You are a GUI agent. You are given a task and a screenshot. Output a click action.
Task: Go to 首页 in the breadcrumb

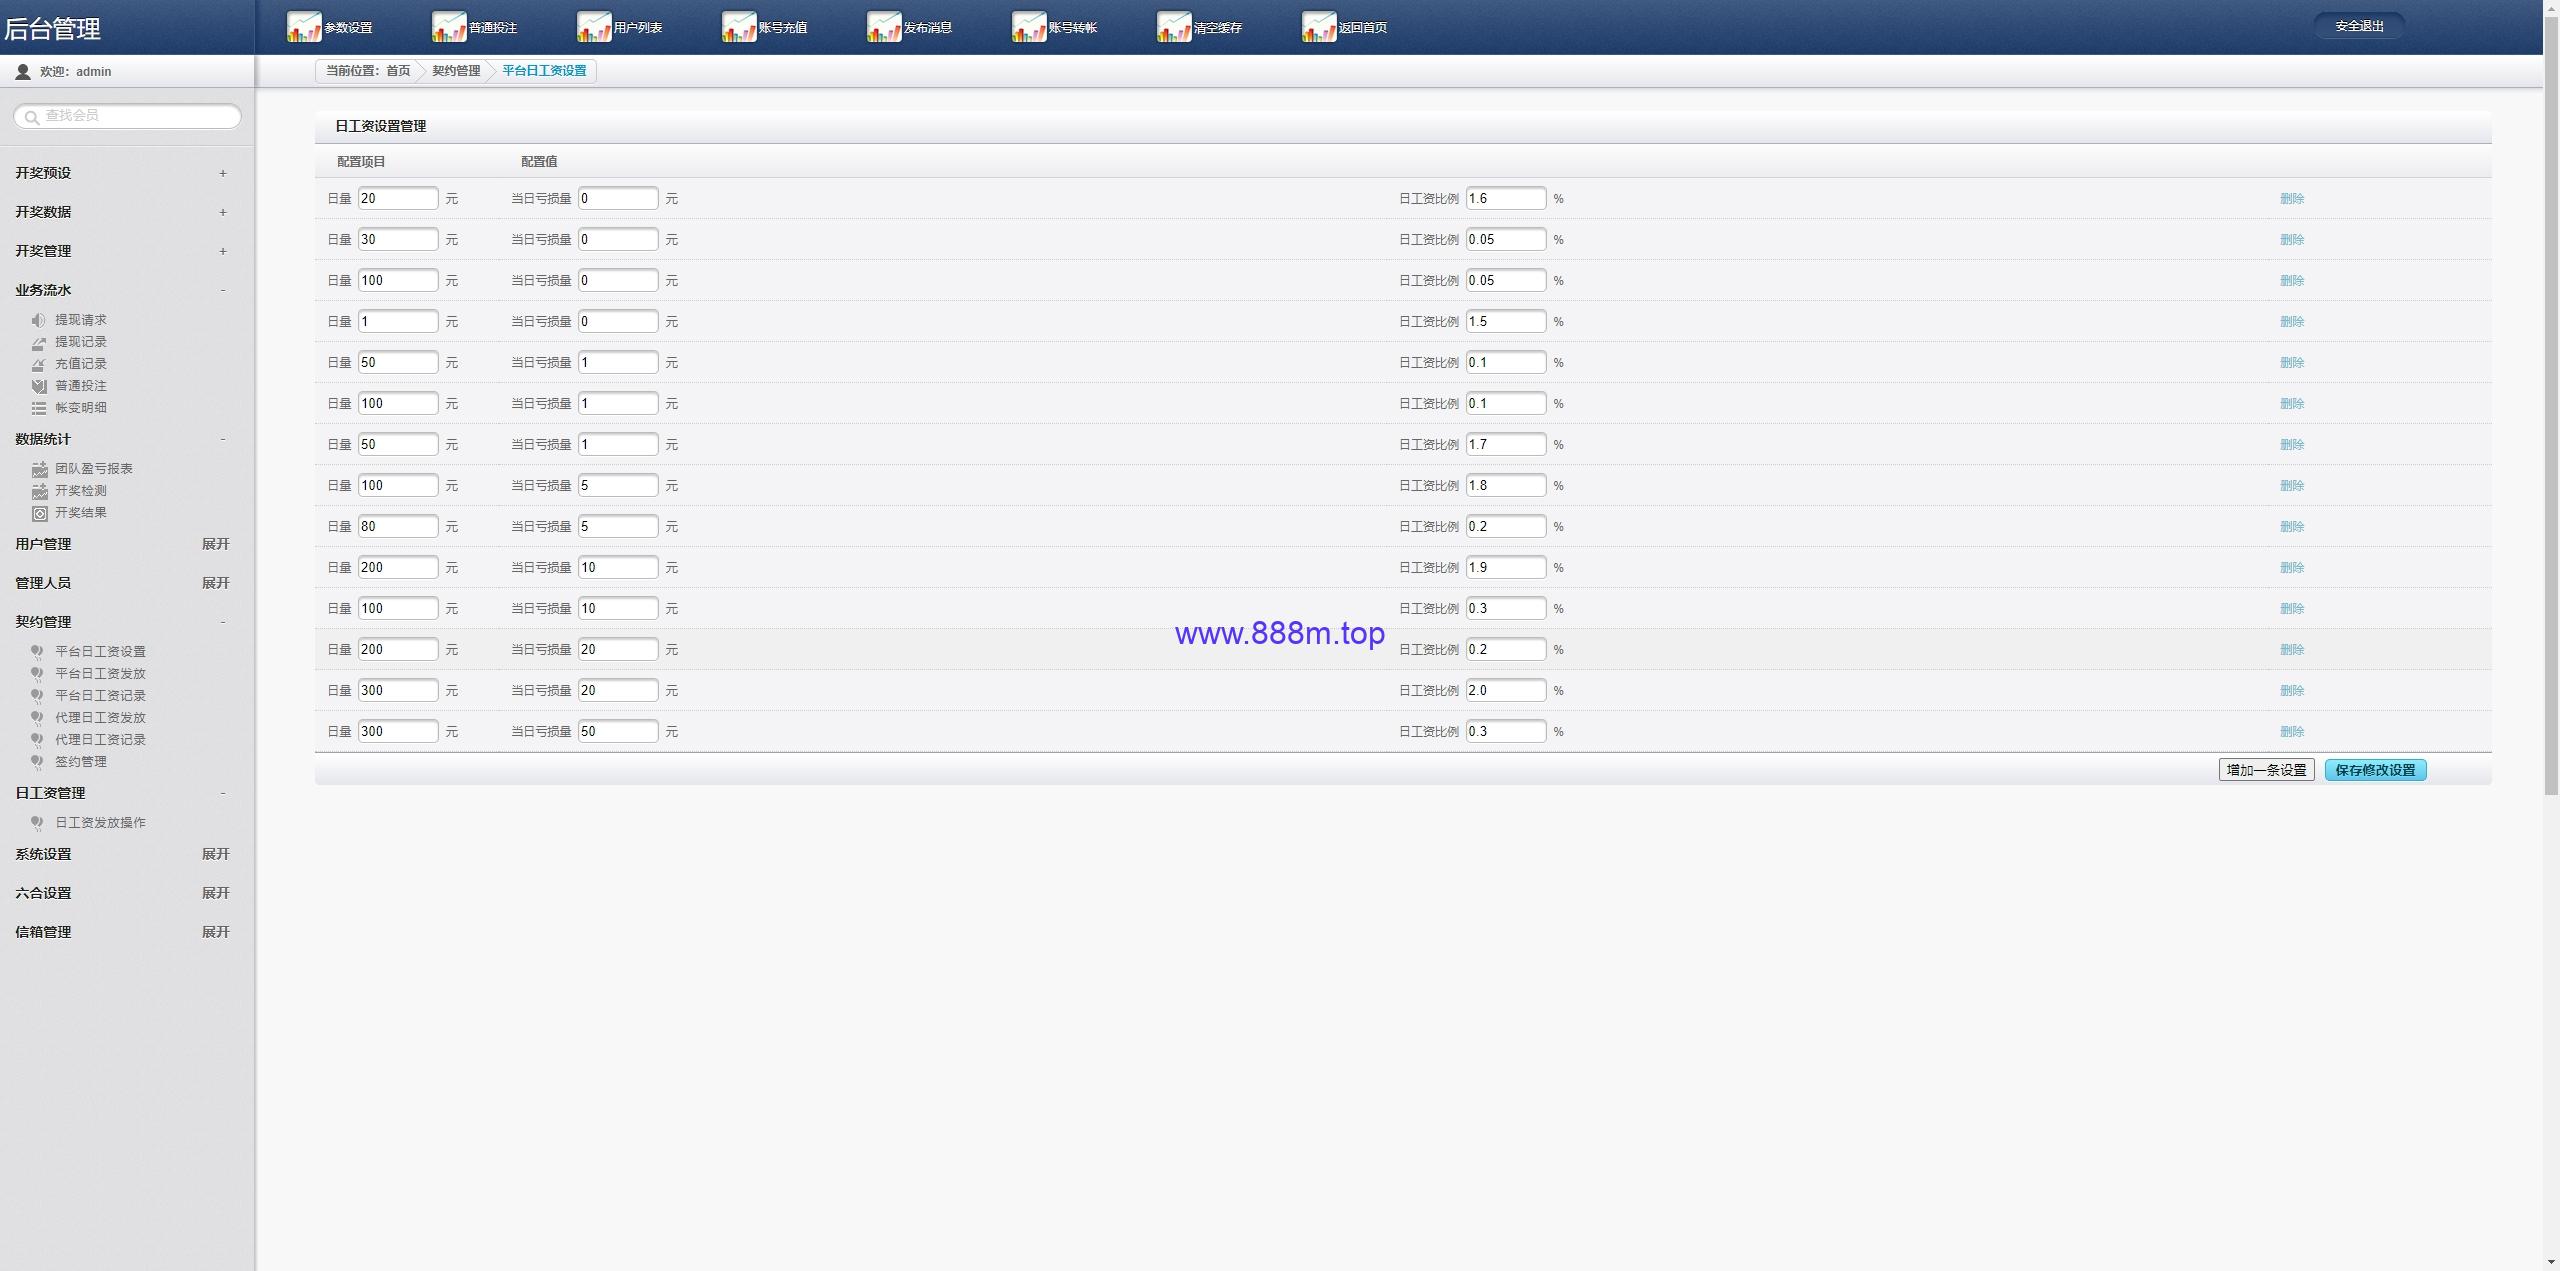[x=398, y=71]
